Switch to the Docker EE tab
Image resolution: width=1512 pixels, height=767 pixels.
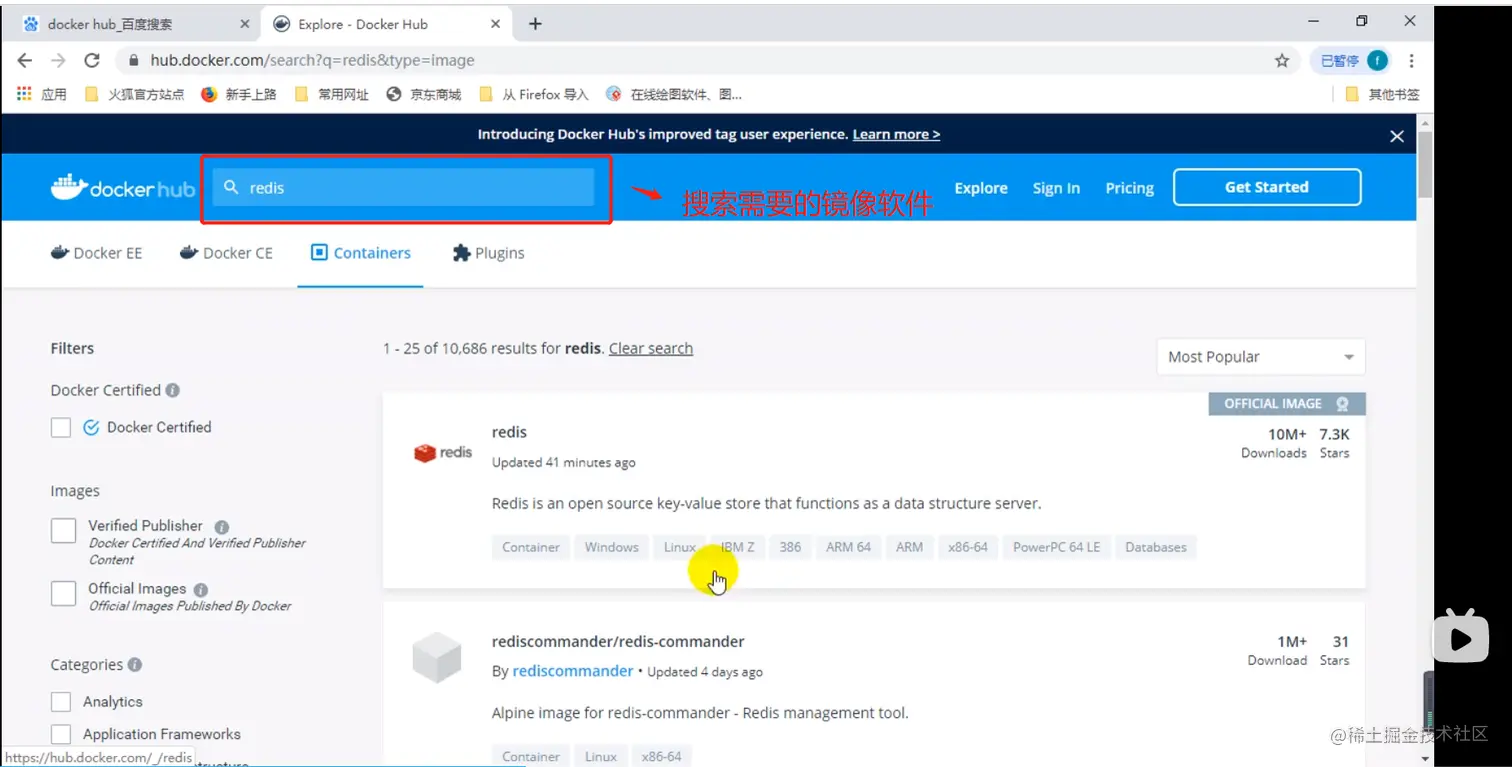96,253
